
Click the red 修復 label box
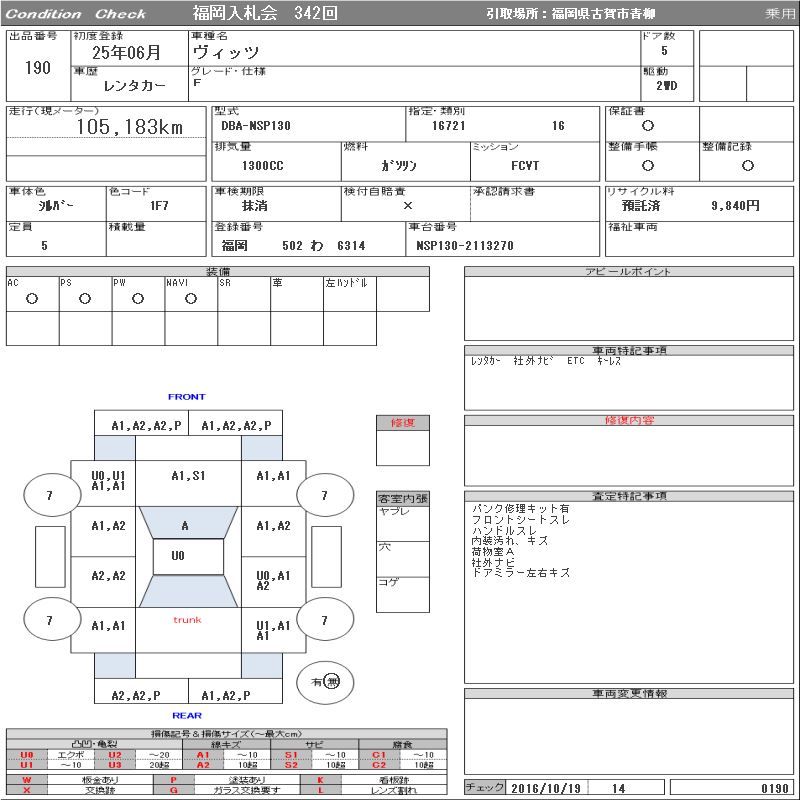point(402,423)
